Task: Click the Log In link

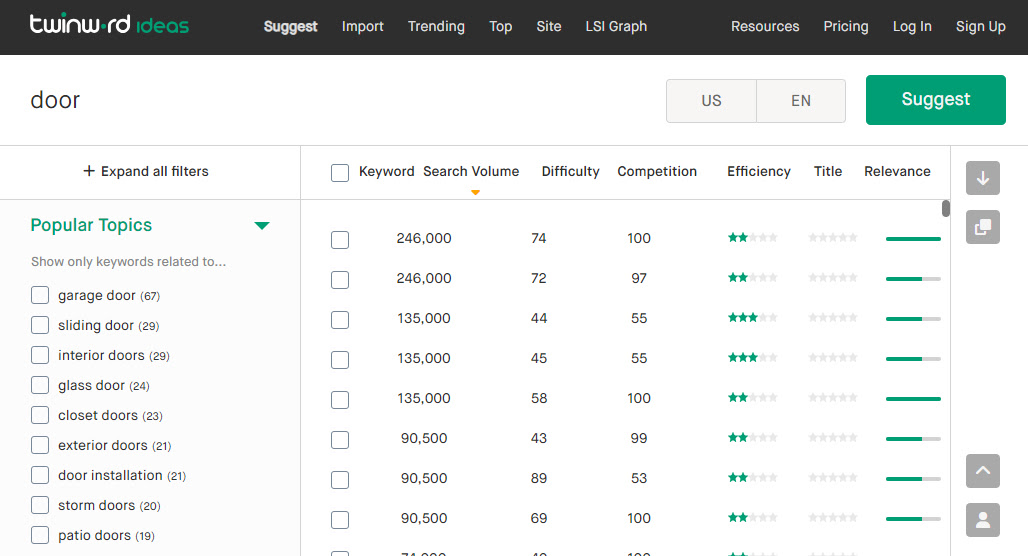Action: point(912,26)
